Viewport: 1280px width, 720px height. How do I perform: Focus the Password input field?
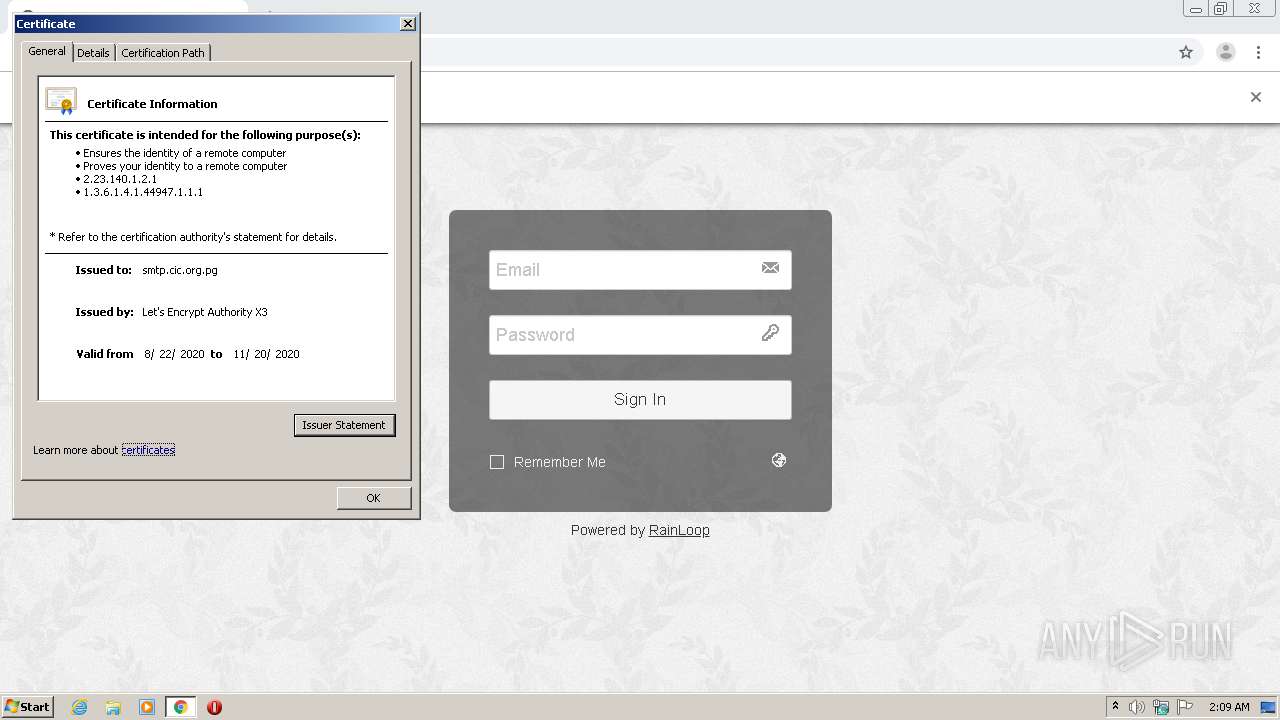point(640,335)
